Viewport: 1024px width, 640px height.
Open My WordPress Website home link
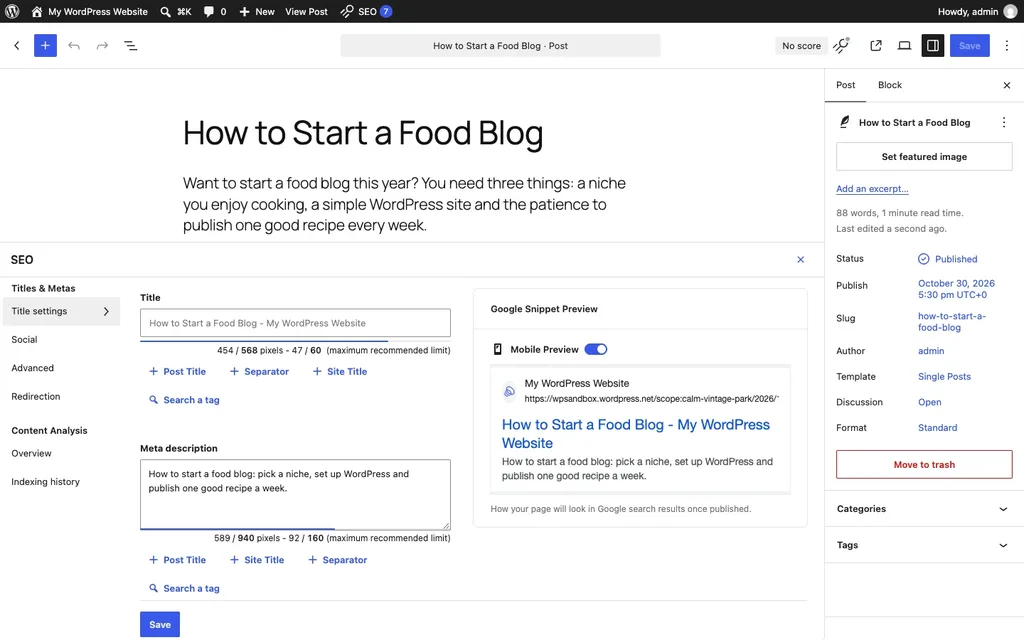point(89,11)
